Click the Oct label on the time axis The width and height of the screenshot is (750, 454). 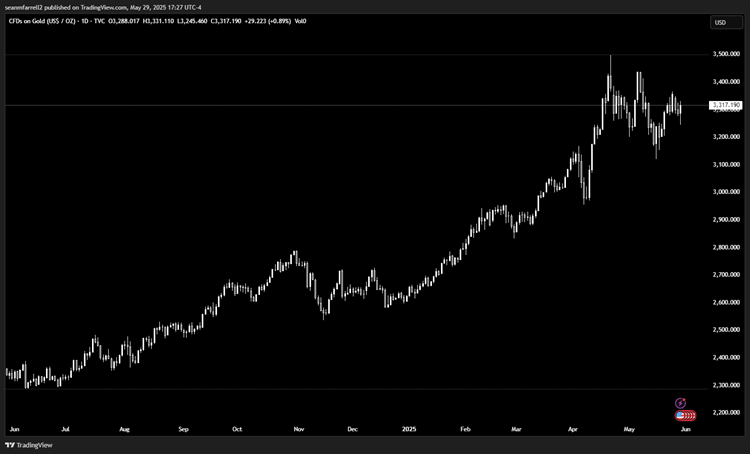coord(237,429)
